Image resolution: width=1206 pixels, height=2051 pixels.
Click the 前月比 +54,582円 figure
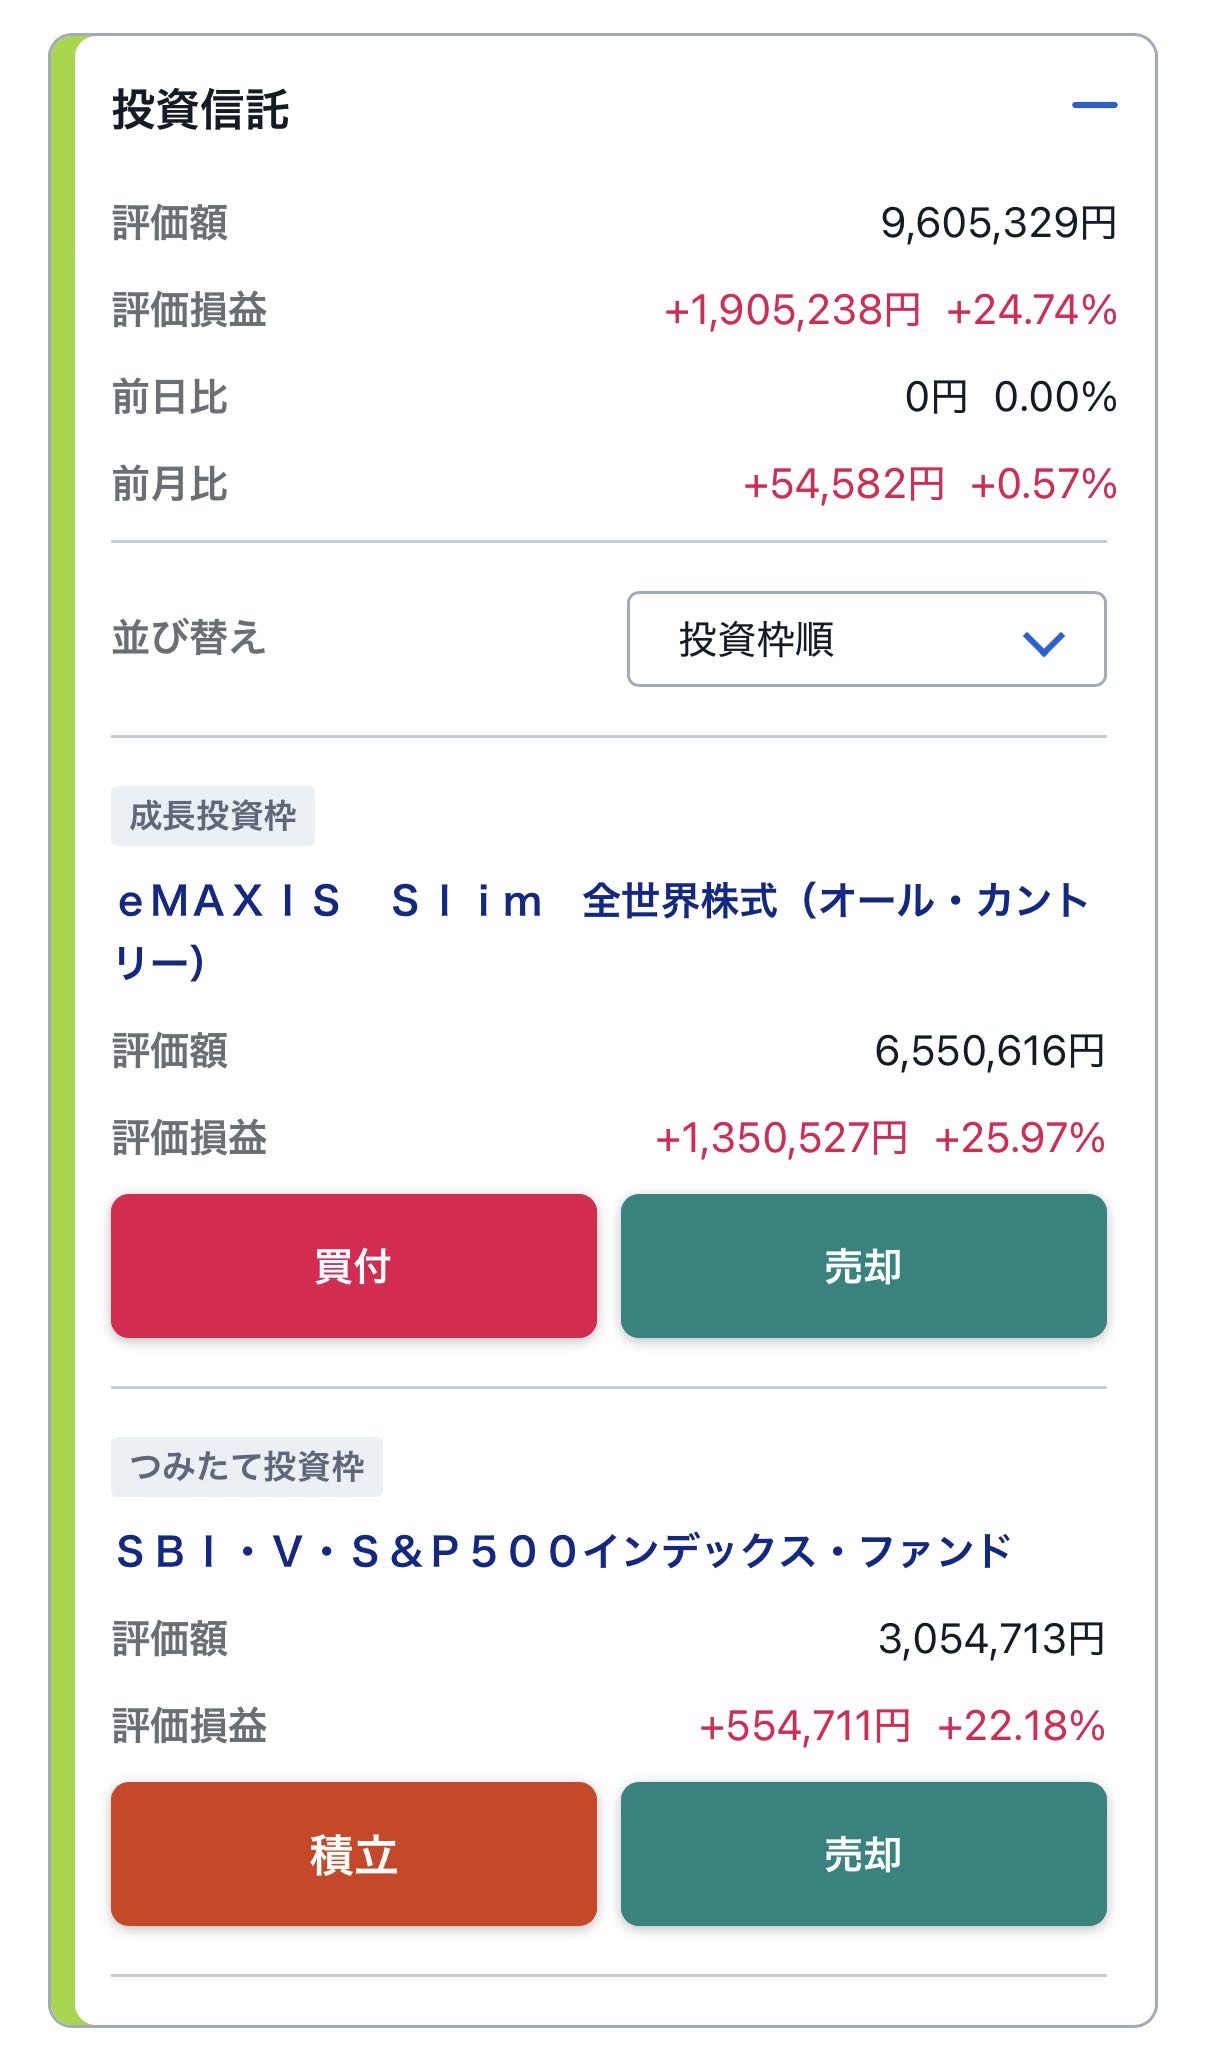[x=844, y=485]
